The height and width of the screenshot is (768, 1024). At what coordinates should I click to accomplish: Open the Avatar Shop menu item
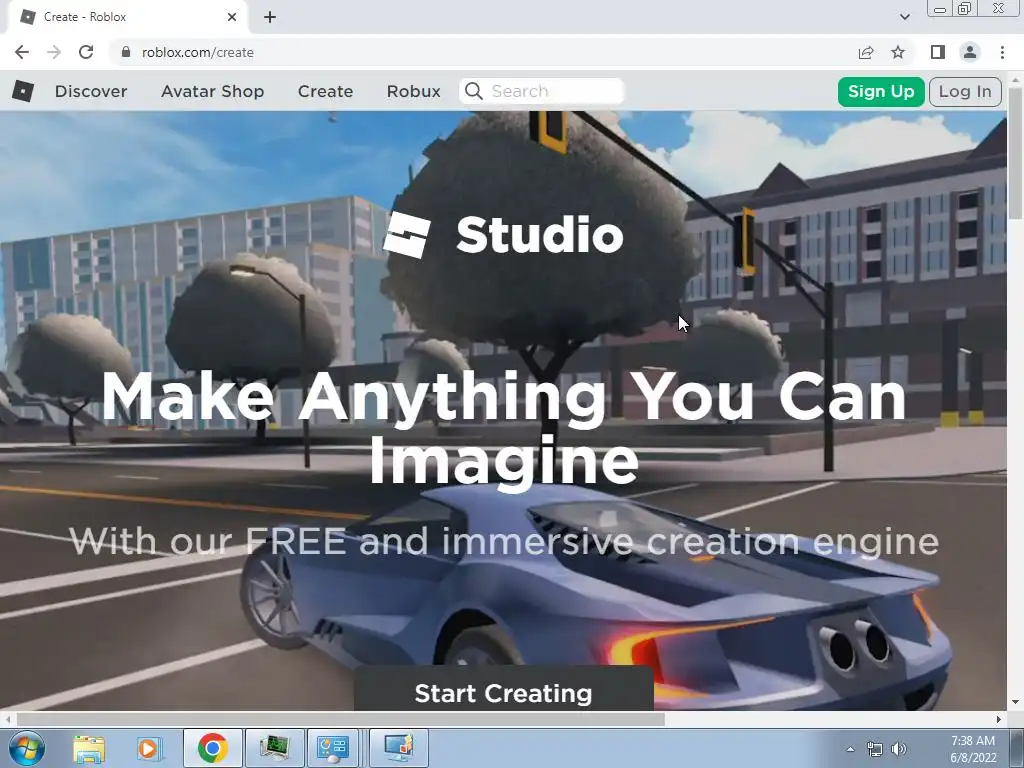click(x=212, y=91)
